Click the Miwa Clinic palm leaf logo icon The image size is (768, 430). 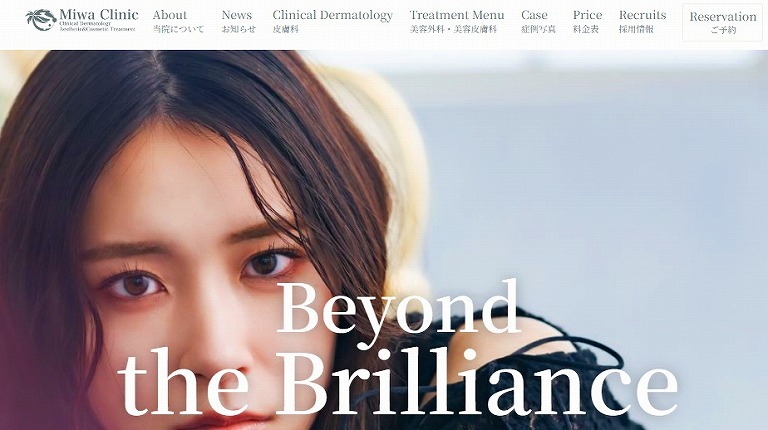(x=41, y=20)
